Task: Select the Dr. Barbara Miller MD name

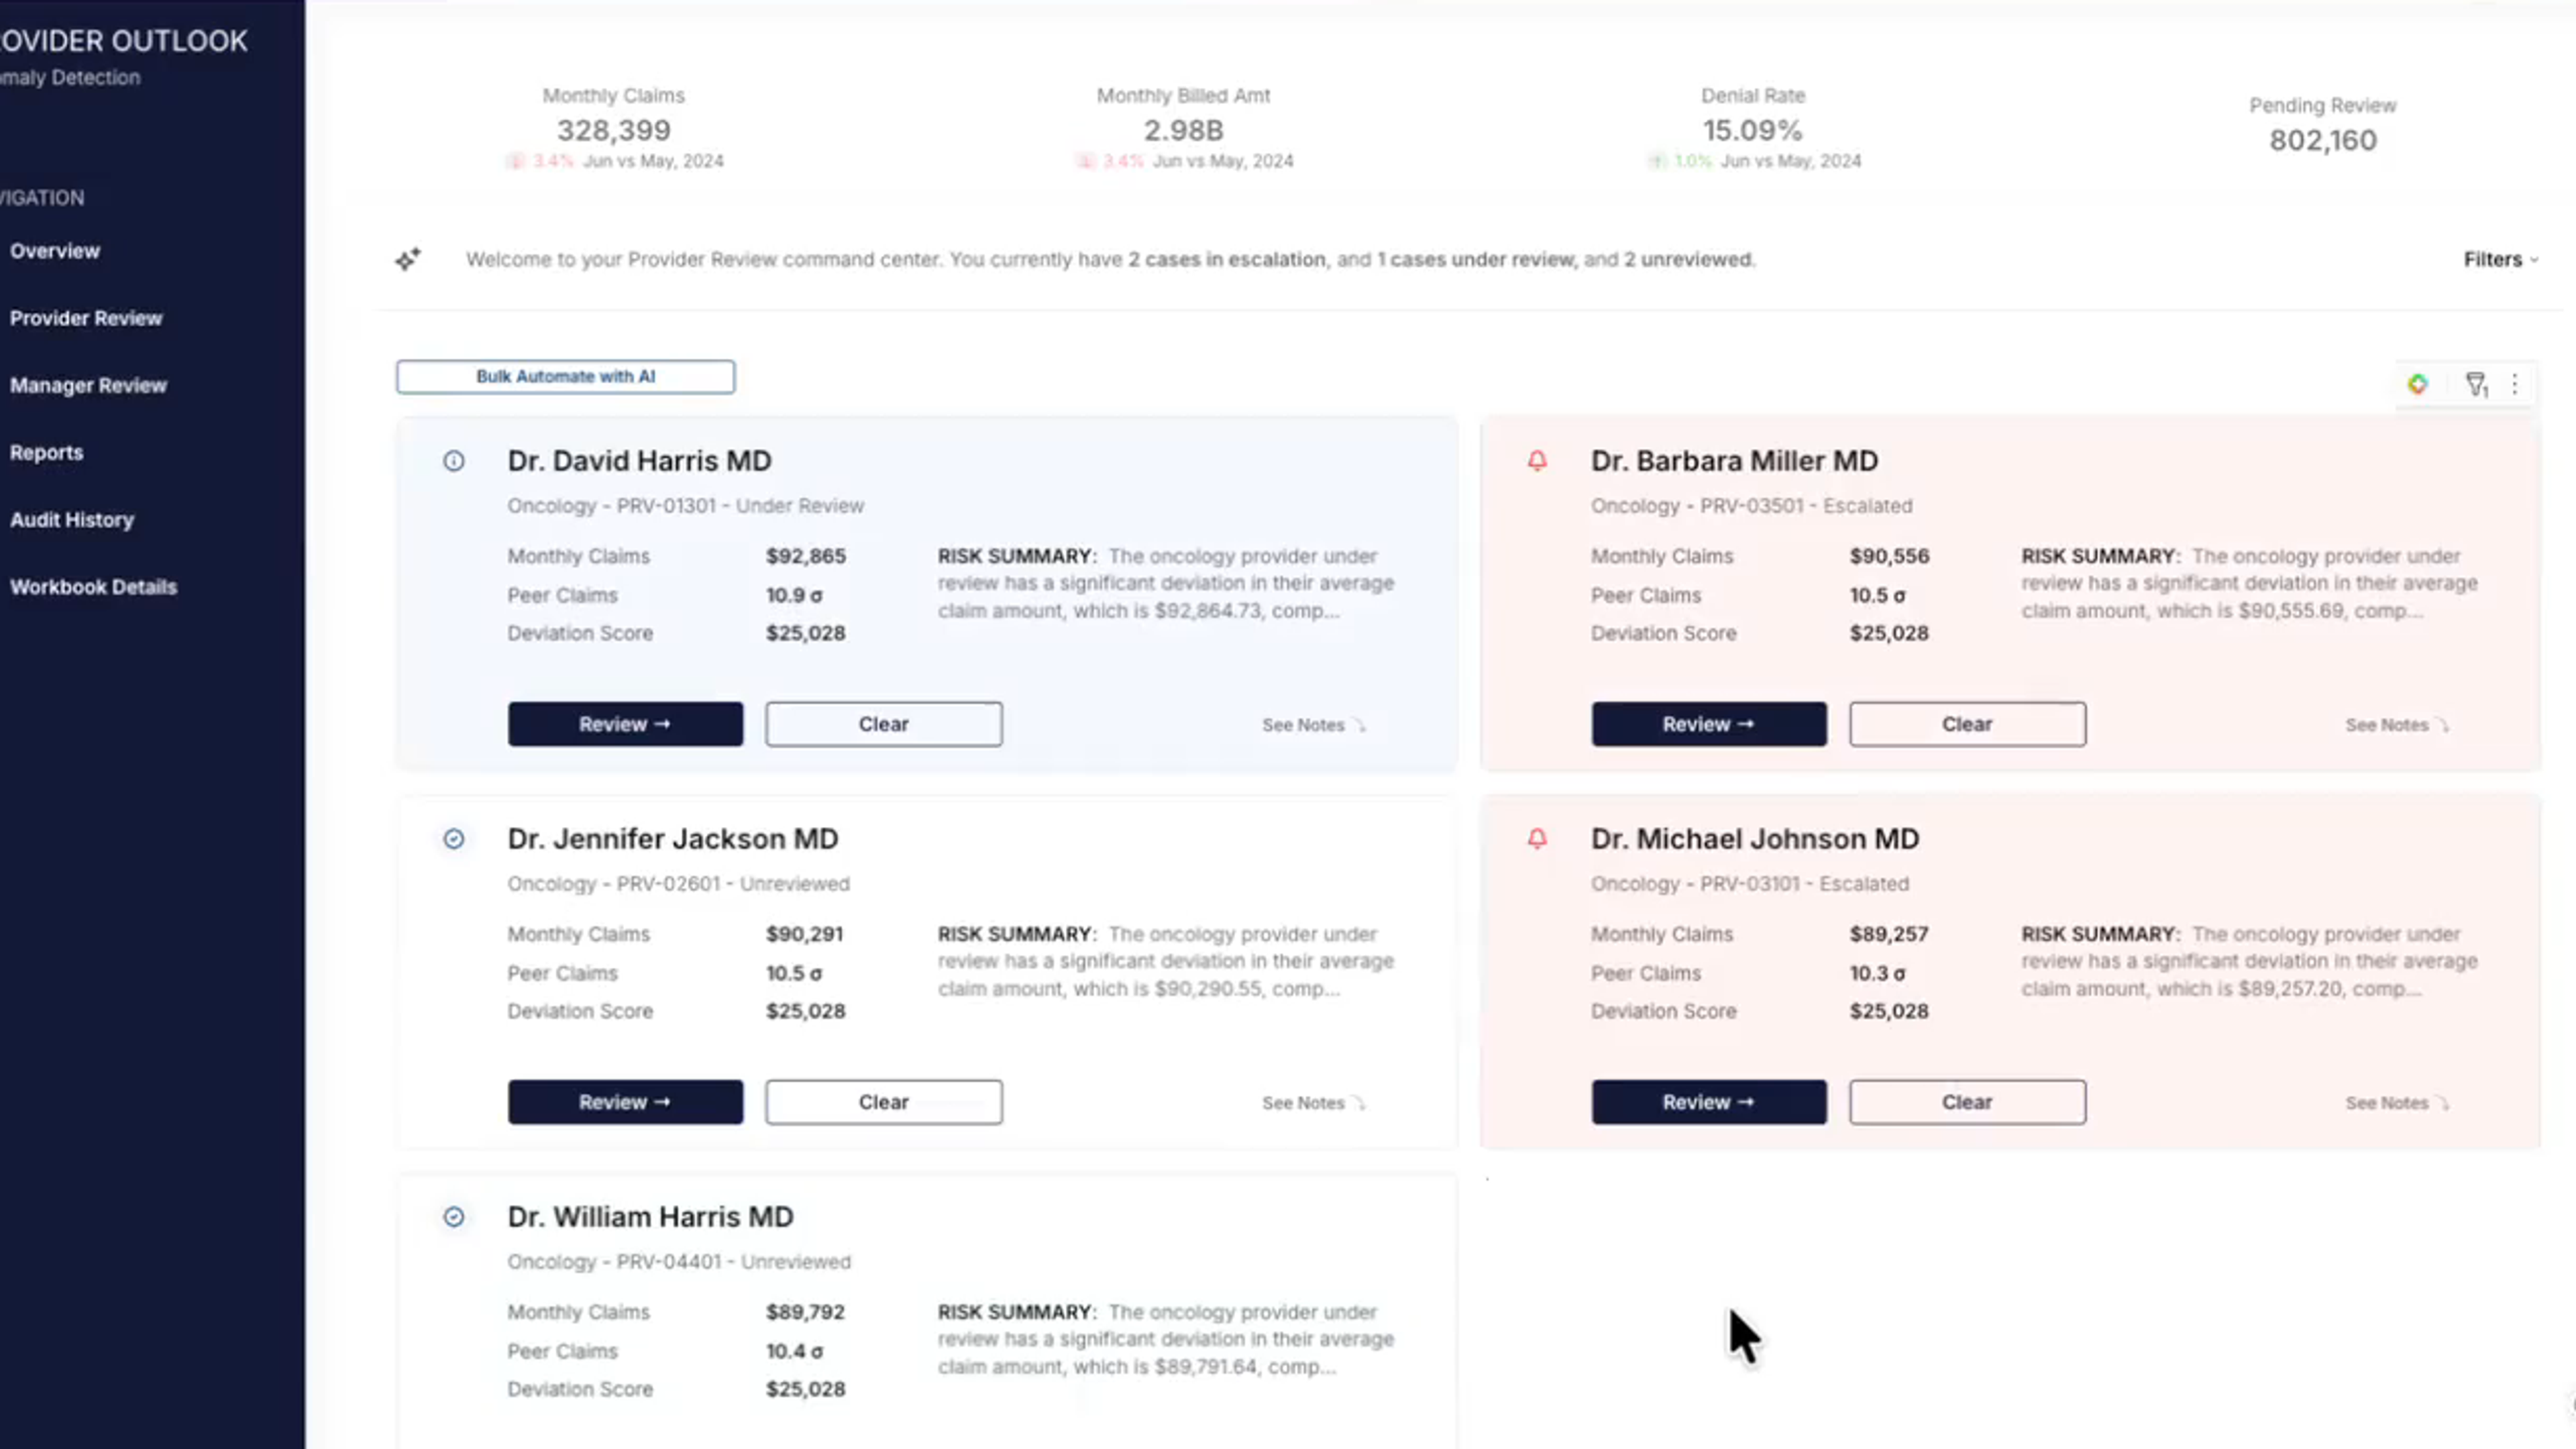Action: pyautogui.click(x=1734, y=461)
